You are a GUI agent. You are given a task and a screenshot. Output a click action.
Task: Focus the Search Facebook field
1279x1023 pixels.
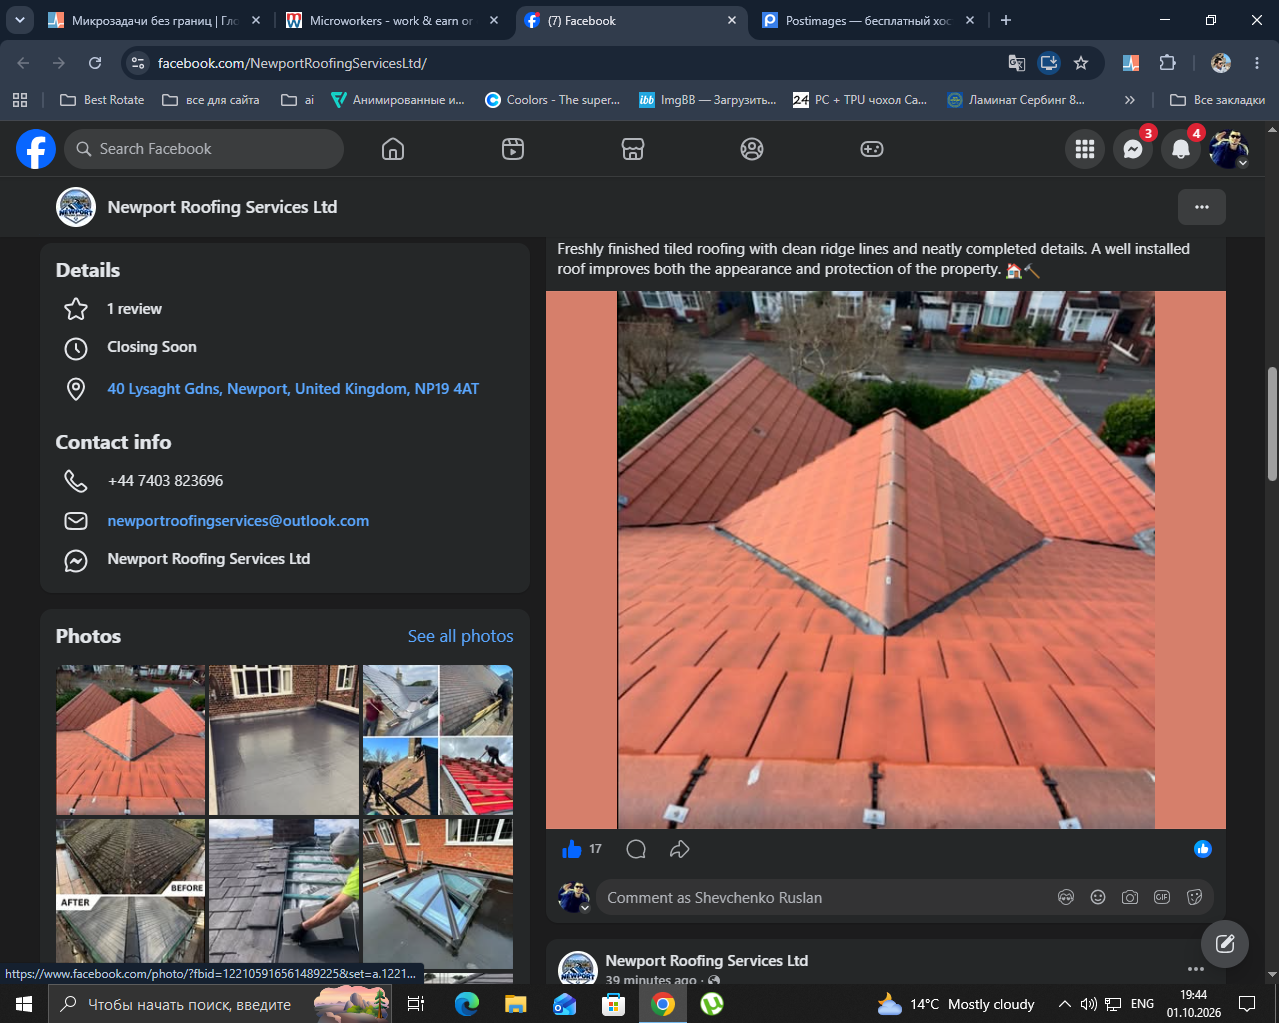click(x=204, y=149)
